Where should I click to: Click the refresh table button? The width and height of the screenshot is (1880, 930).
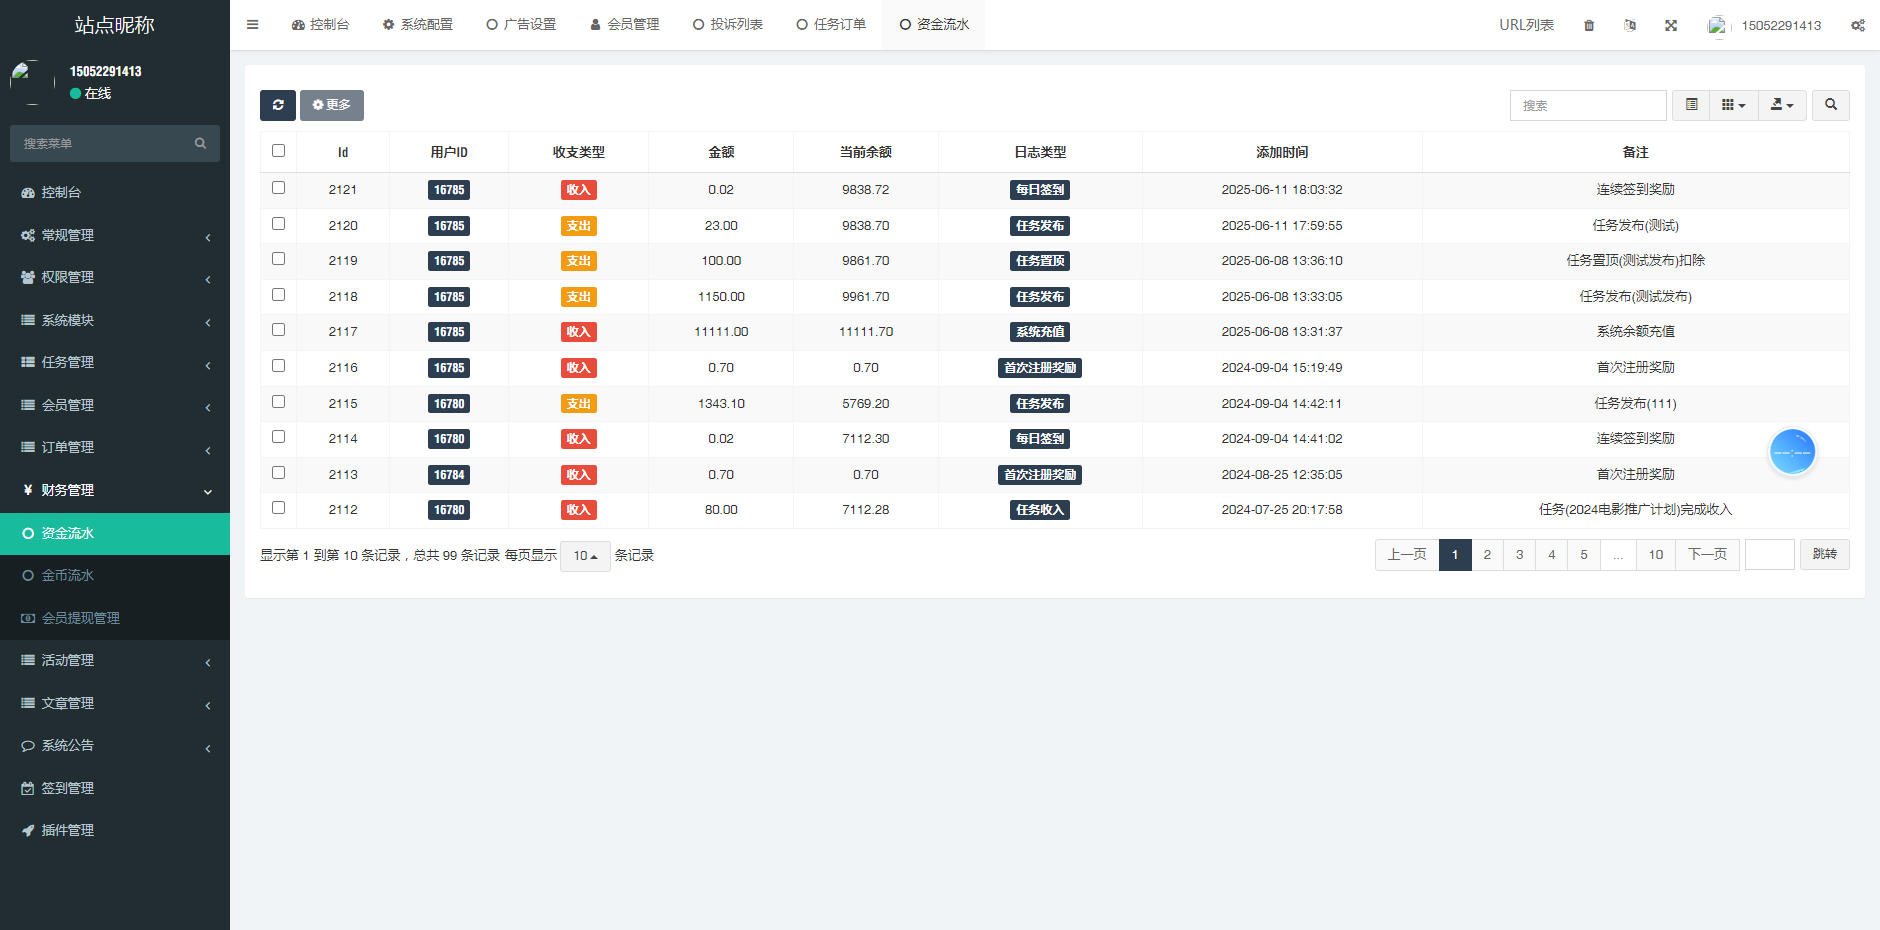(x=277, y=105)
